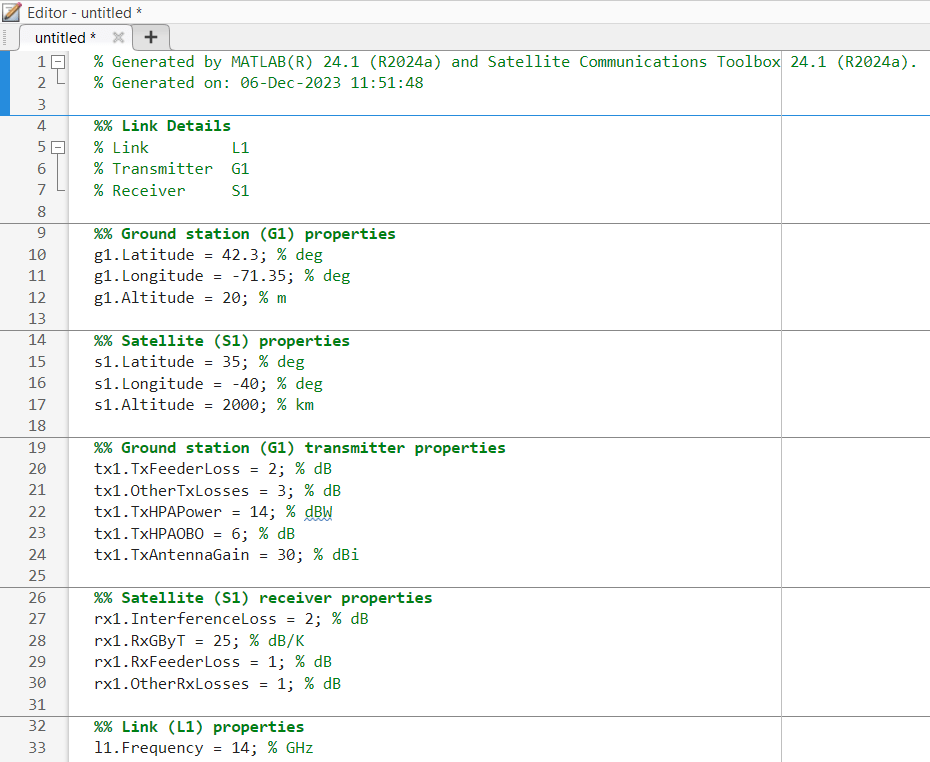This screenshot has height=762, width=930.
Task: Click line number 22 in the gutter
Action: point(37,512)
